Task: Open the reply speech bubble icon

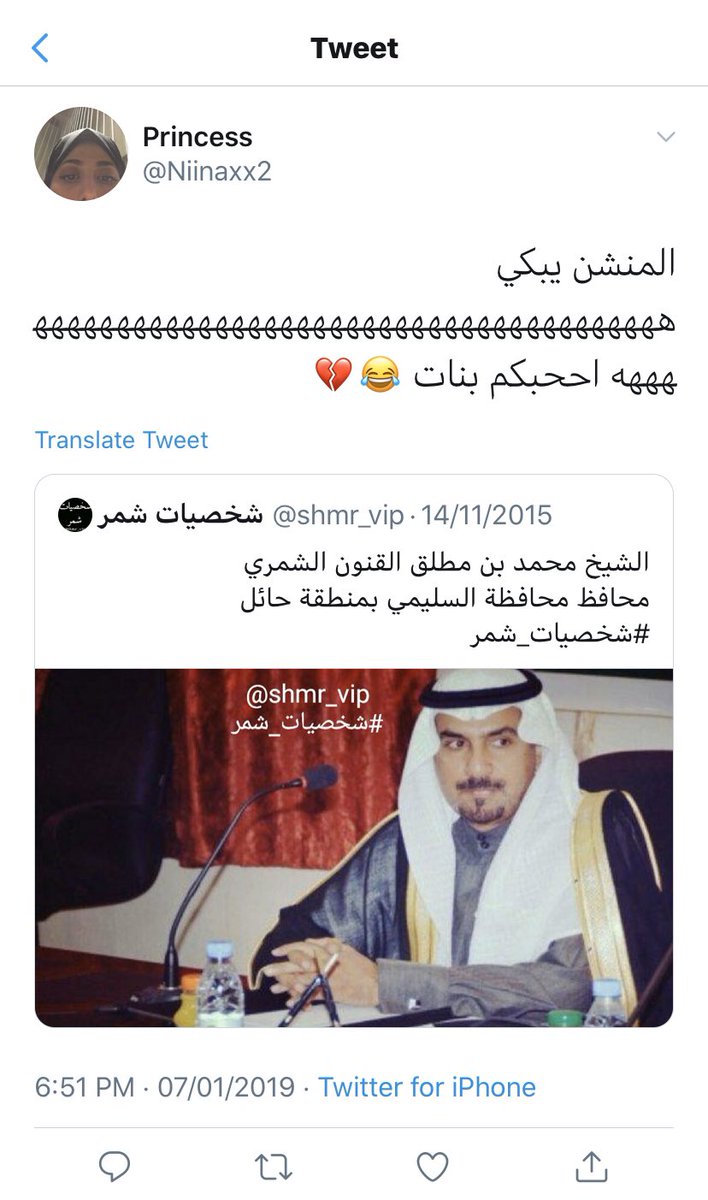Action: [x=115, y=1166]
